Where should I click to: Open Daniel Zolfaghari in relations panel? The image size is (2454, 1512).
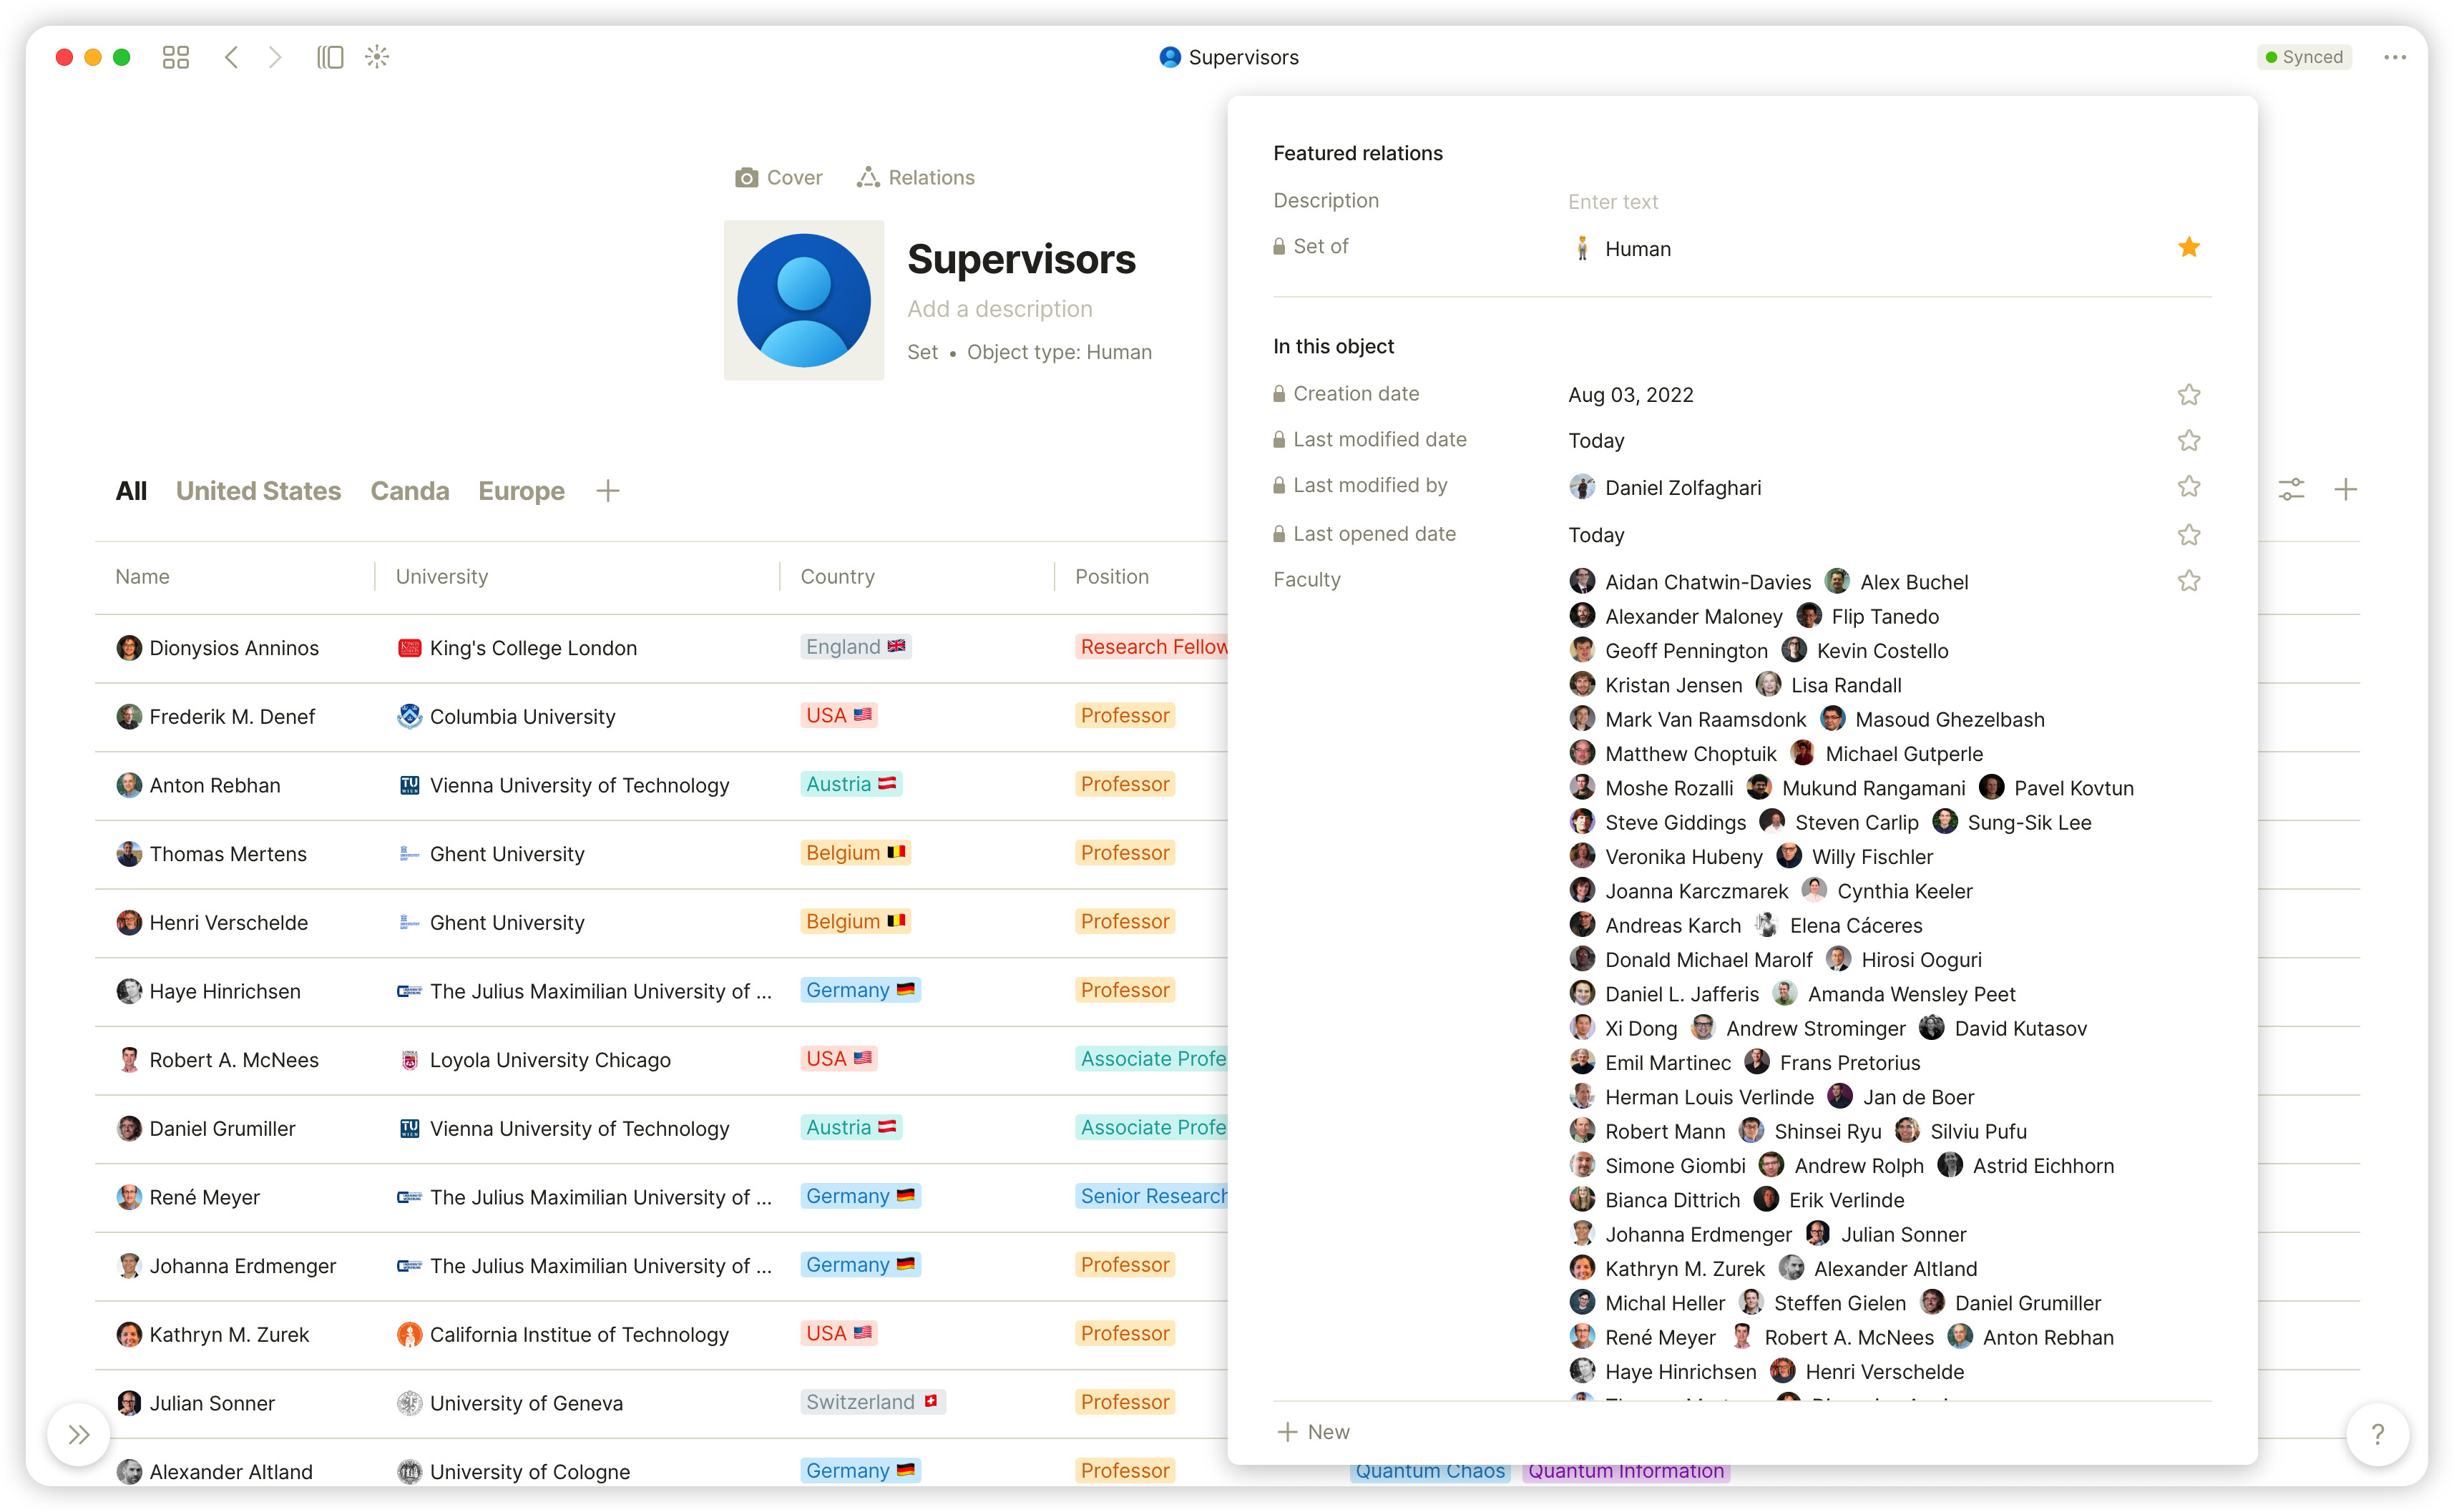(x=1666, y=488)
